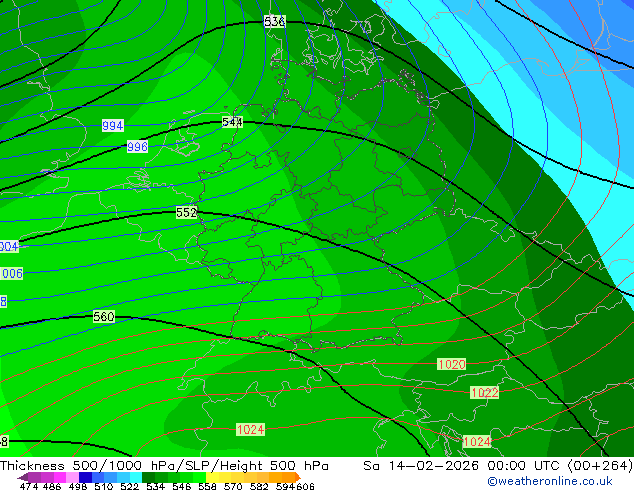Viewport: 634px width, 490px height.
Task: Click the chart title 'Thickness 500/1000 hPa/SLP/Height 500 hPa'
Action: point(164,466)
